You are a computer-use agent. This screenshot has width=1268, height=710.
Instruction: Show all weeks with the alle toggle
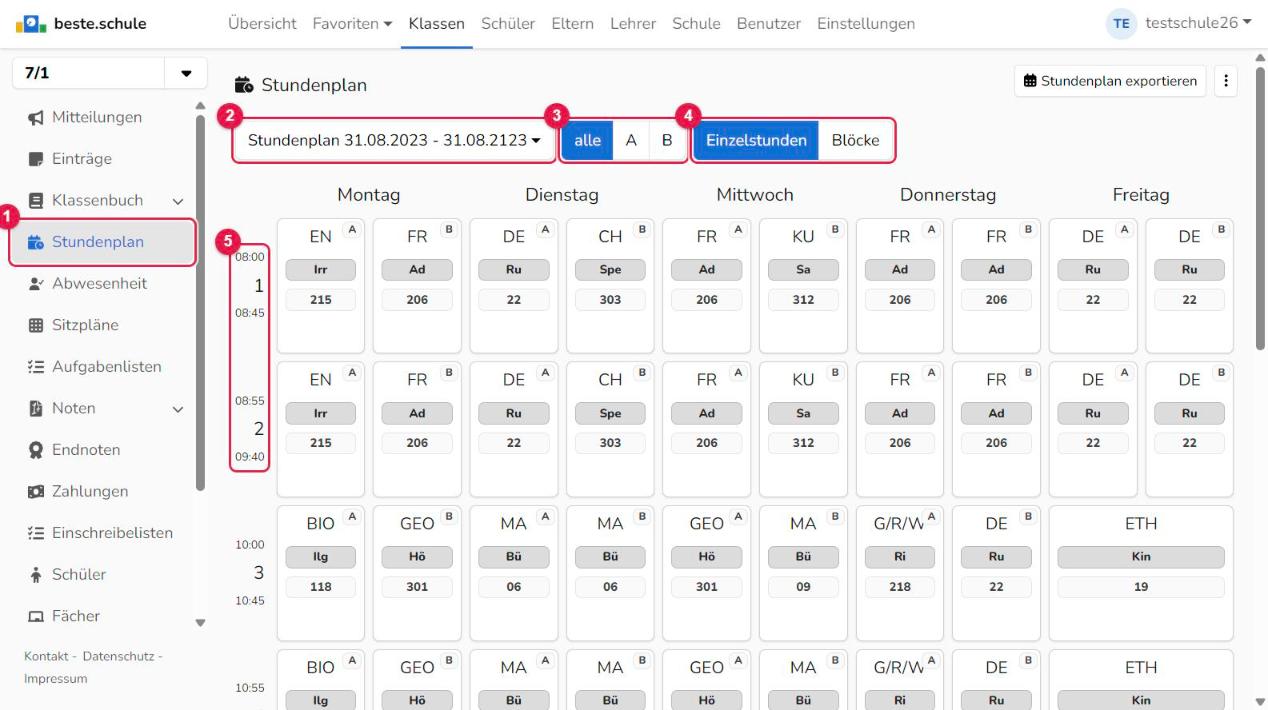coord(588,141)
